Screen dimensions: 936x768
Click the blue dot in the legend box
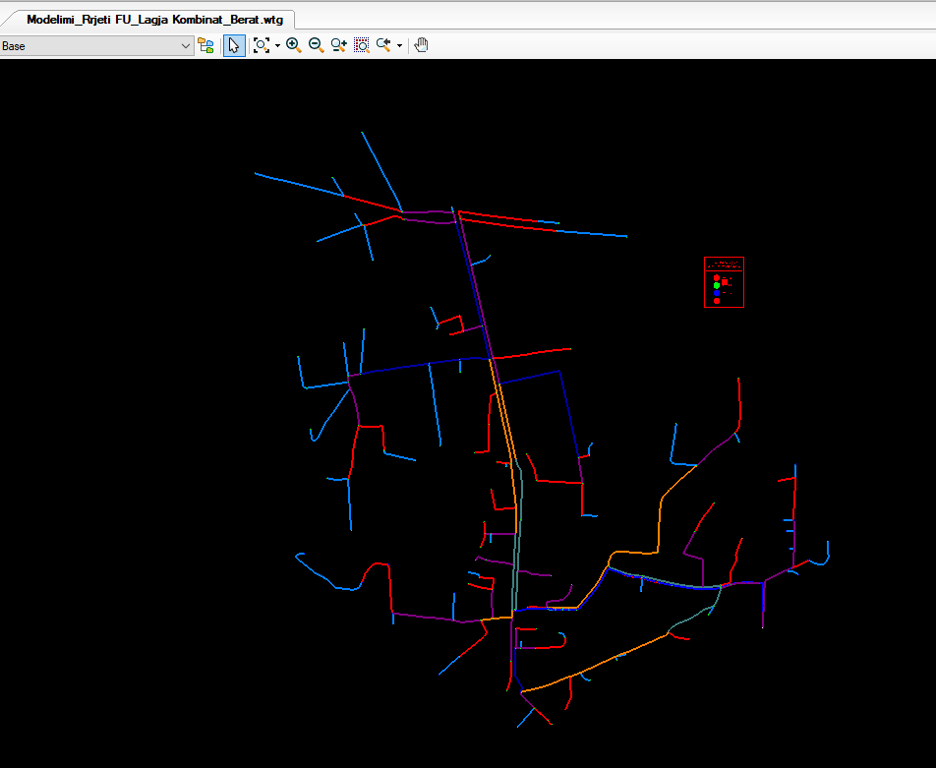(x=717, y=293)
